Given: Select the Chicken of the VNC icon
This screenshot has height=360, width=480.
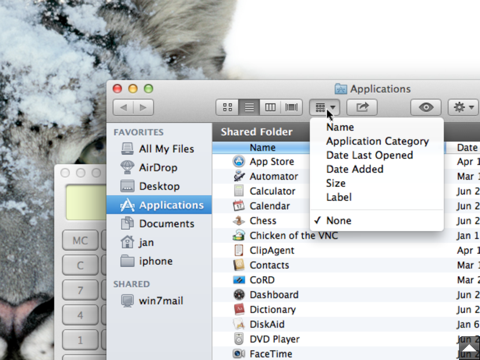Looking at the screenshot, I should pos(239,235).
